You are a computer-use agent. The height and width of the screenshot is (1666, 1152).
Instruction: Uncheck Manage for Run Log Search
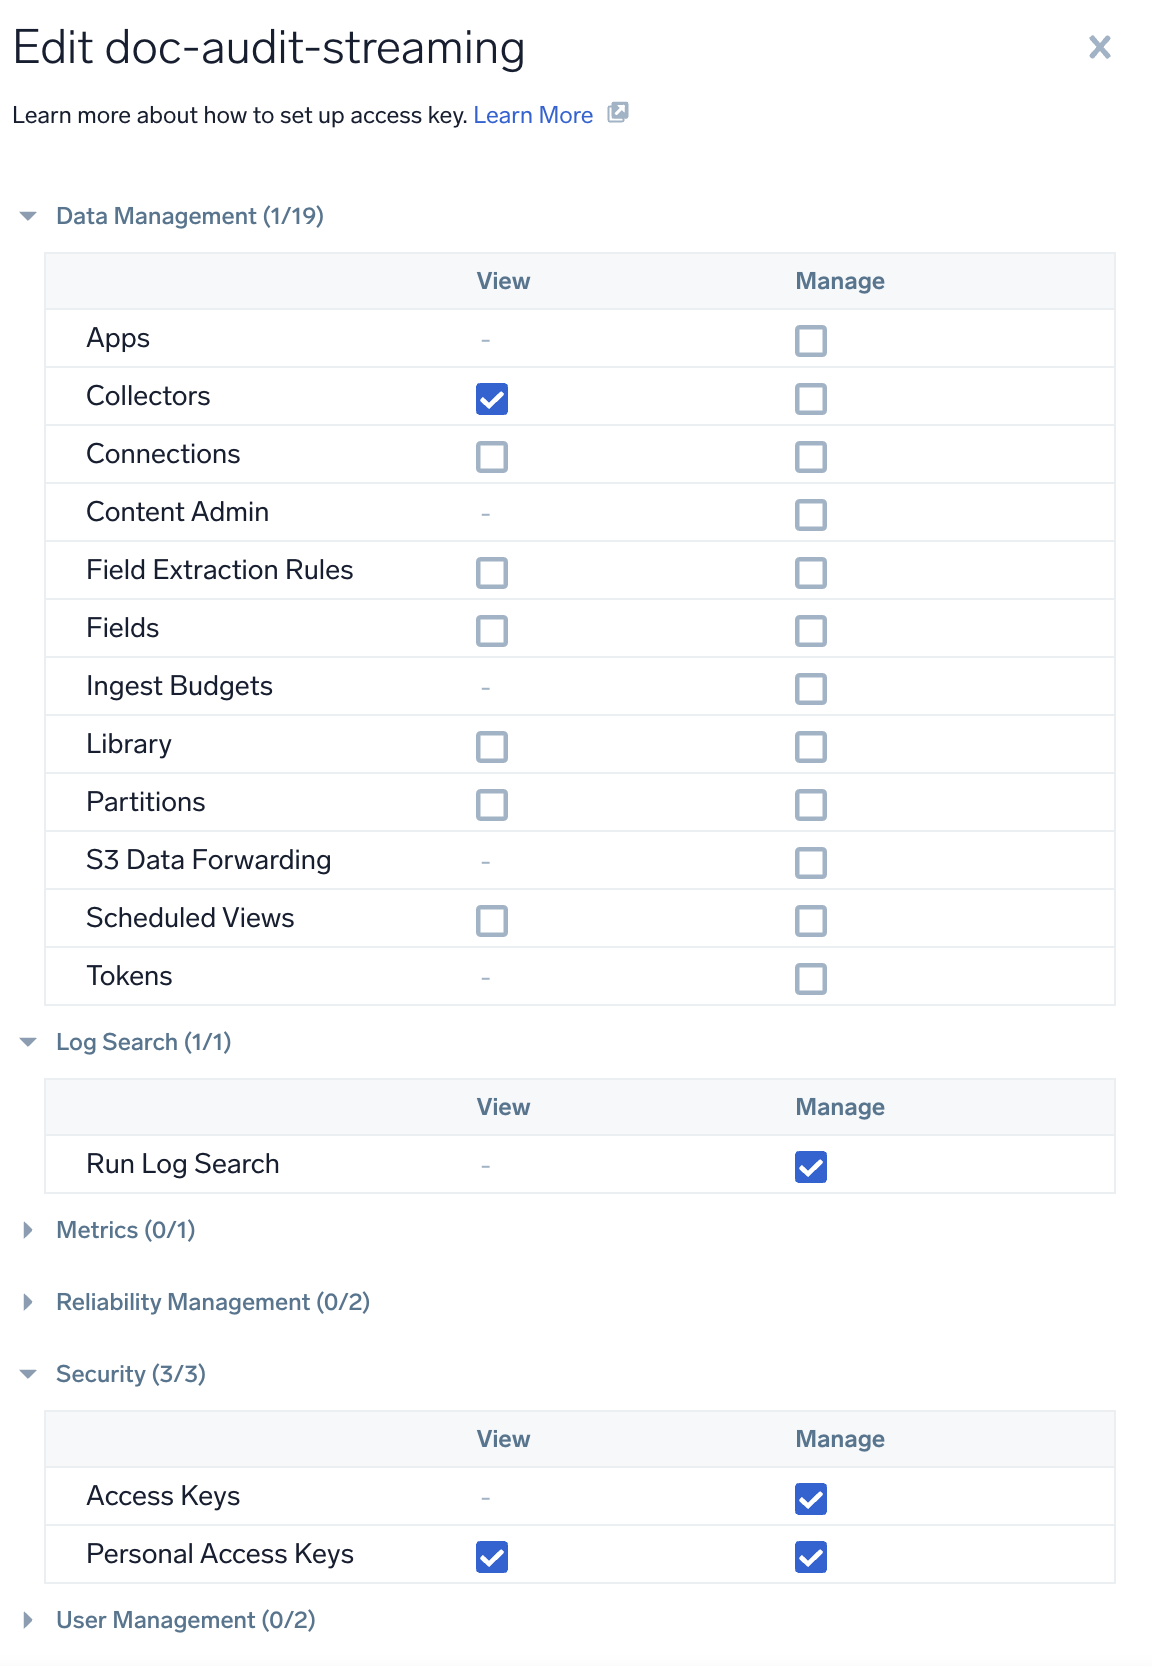click(811, 1167)
